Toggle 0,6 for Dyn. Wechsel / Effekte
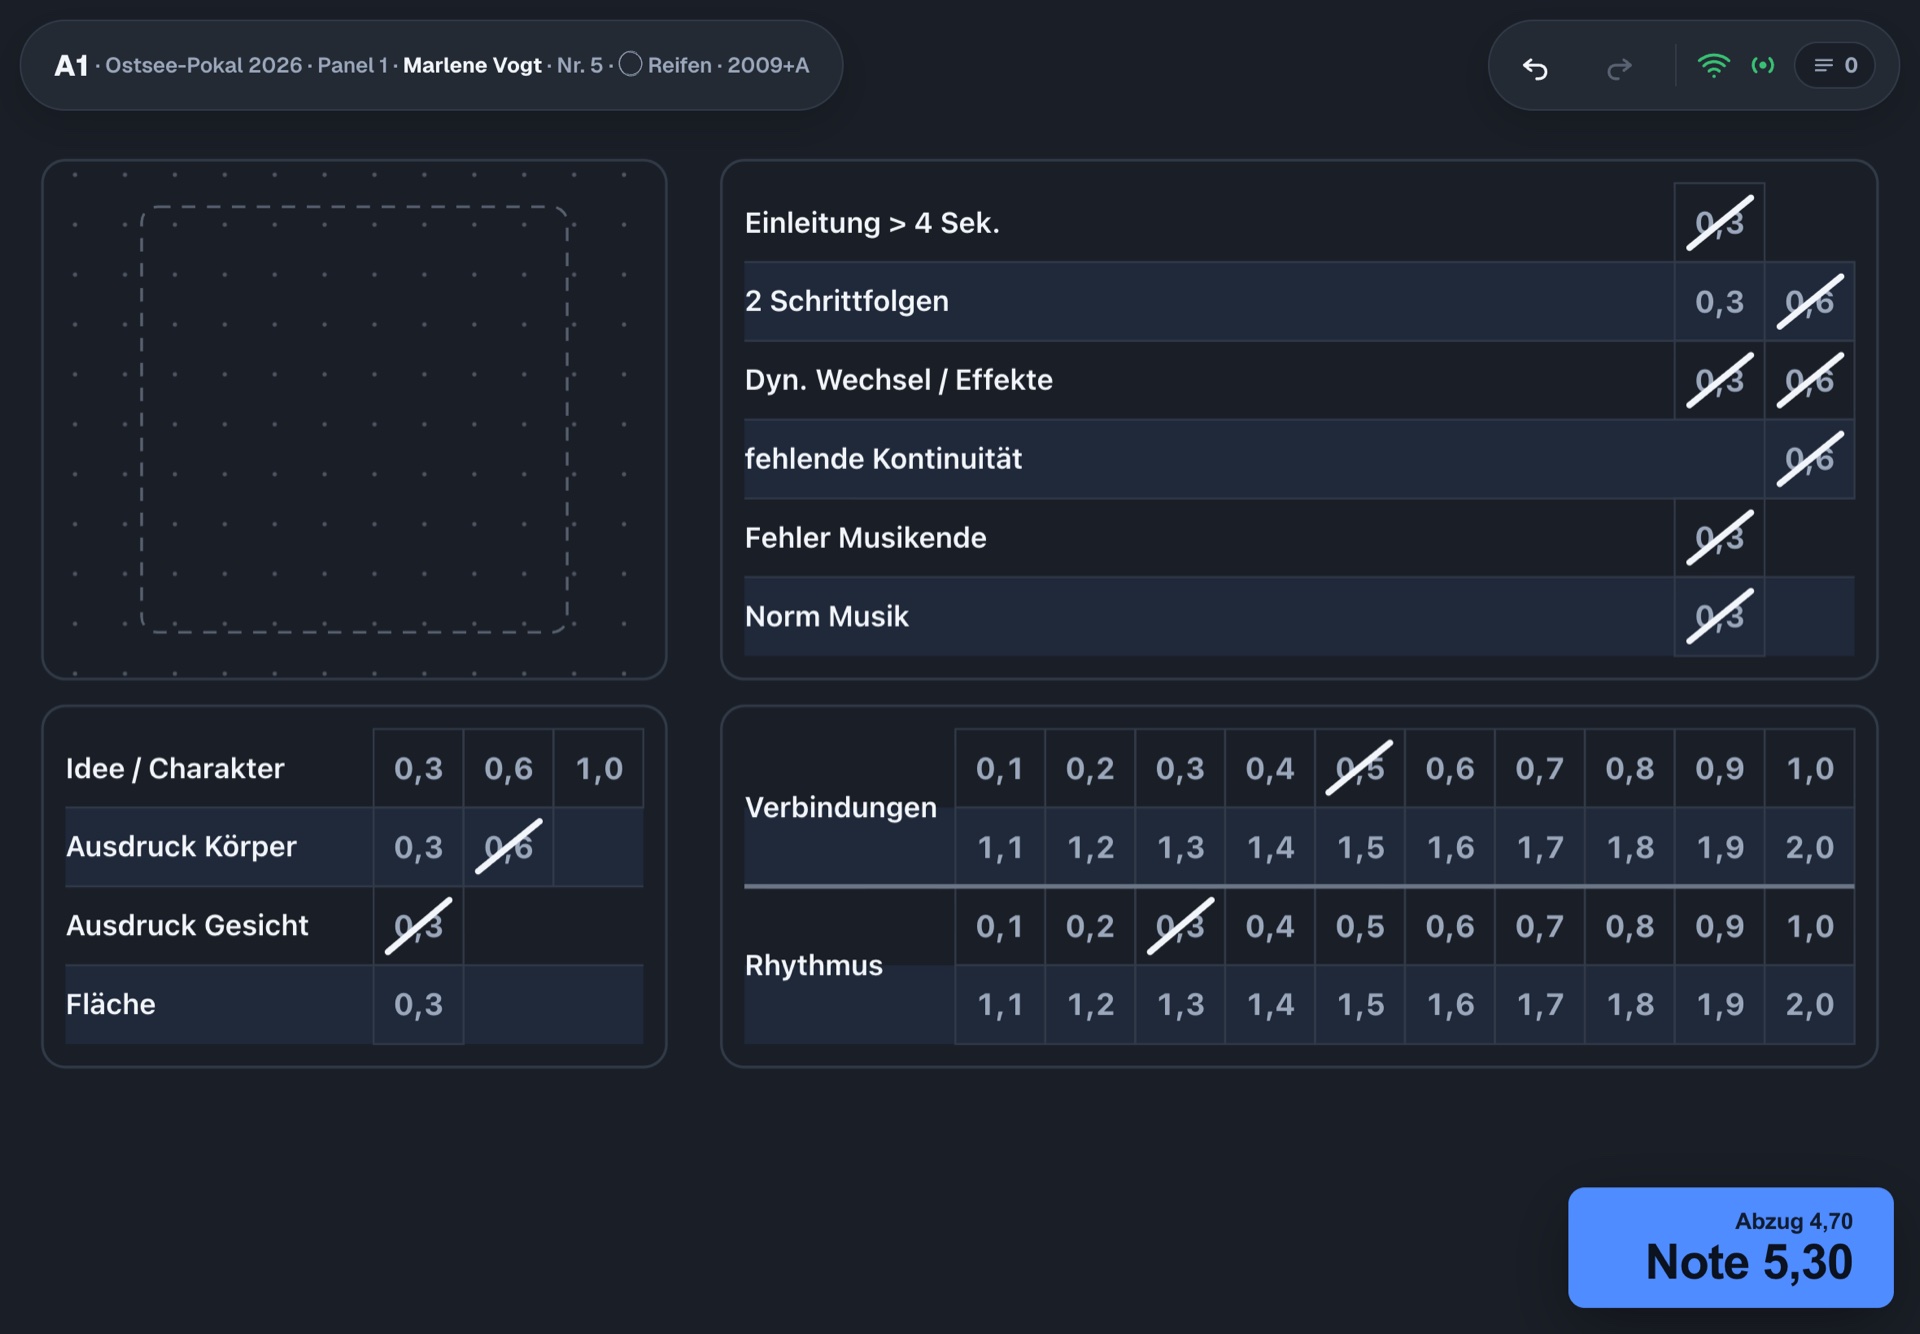 pyautogui.click(x=1809, y=380)
